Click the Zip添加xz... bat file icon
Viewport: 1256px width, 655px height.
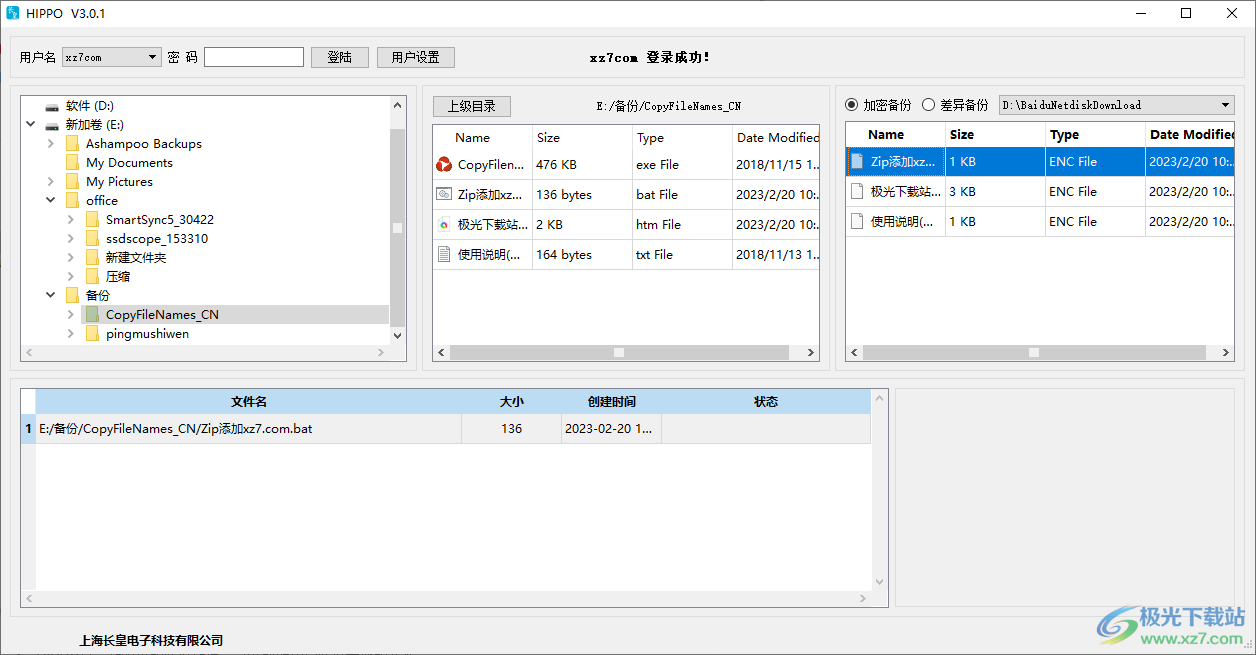point(444,195)
